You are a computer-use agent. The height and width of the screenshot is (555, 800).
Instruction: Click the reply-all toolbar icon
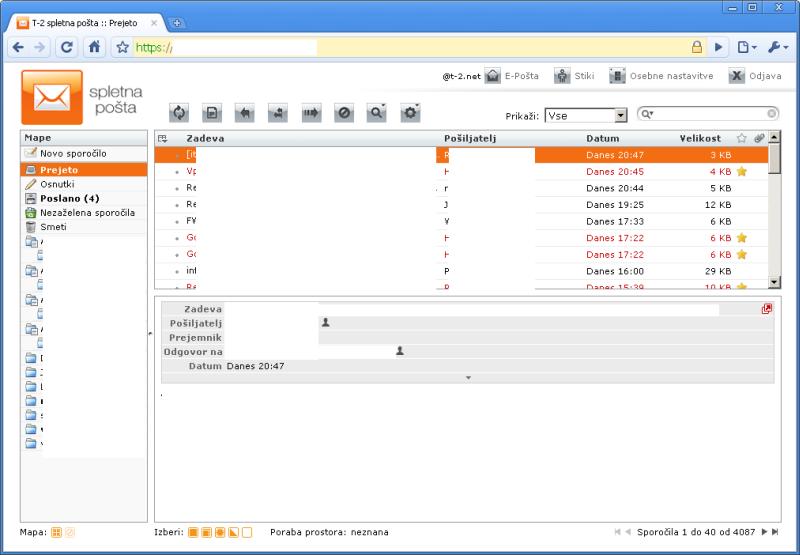[278, 114]
